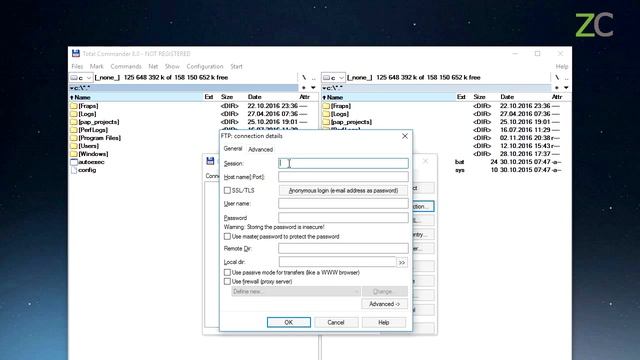Image resolution: width=640 pixels, height=360 pixels.
Task: Select the [pap_projects] folder in left panel
Action: (95, 122)
